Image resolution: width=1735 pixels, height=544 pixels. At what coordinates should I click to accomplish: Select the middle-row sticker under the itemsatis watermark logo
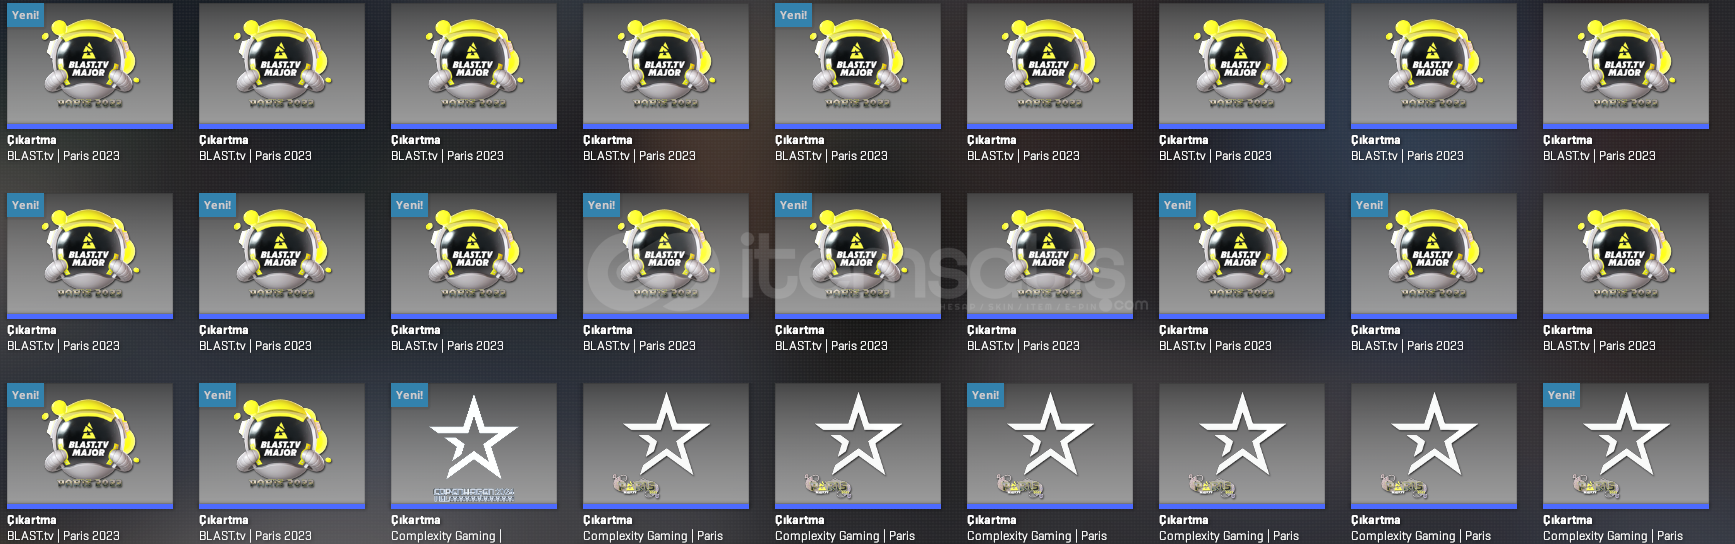tap(665, 256)
